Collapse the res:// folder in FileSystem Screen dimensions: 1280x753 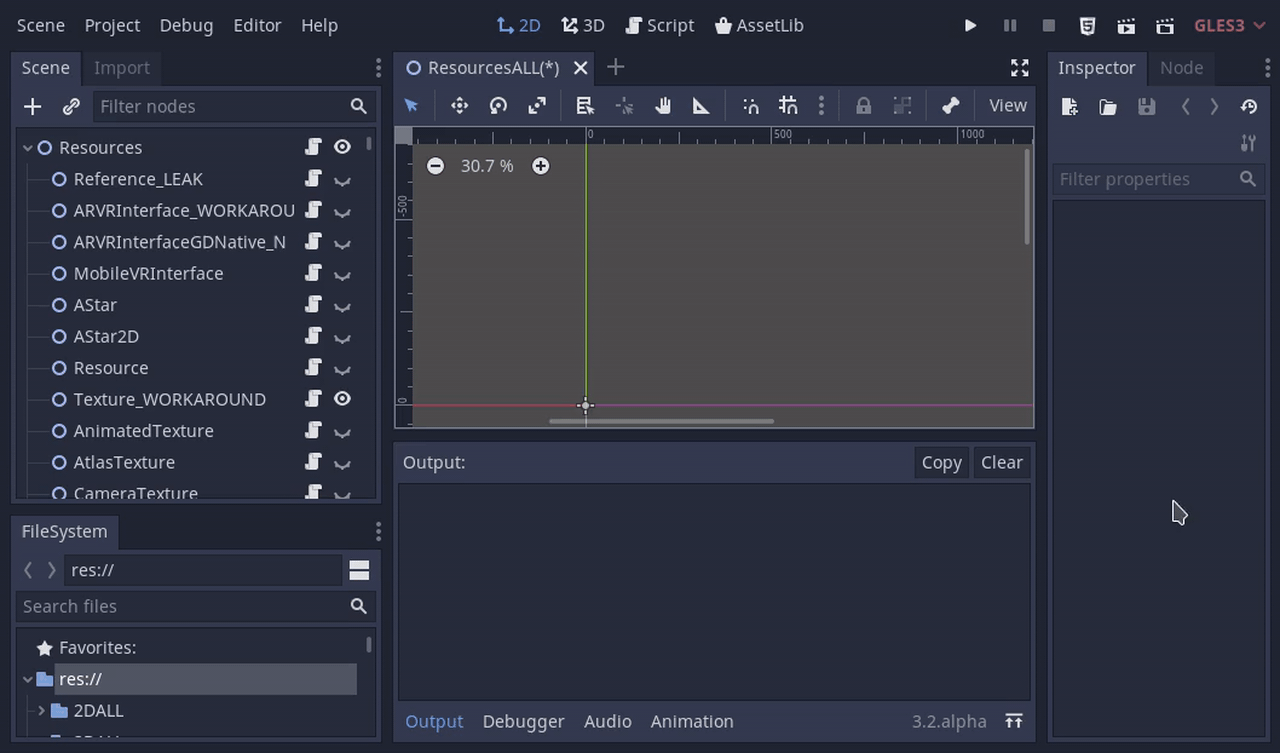(28, 679)
